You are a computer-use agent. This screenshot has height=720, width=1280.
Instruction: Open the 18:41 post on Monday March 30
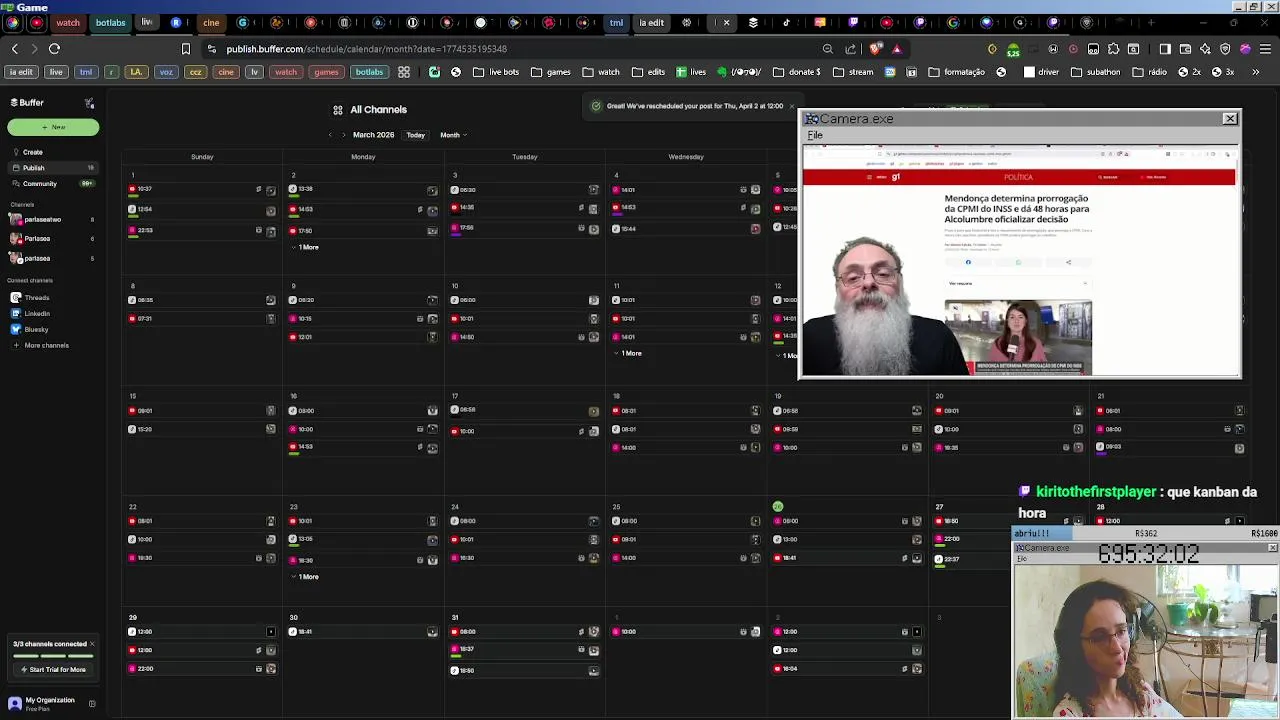pos(364,632)
